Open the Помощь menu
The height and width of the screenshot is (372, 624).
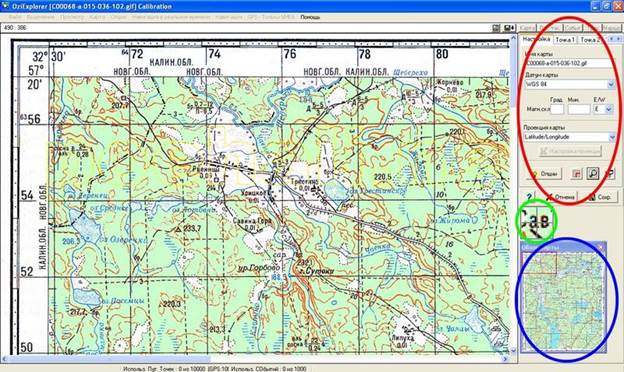click(x=310, y=17)
